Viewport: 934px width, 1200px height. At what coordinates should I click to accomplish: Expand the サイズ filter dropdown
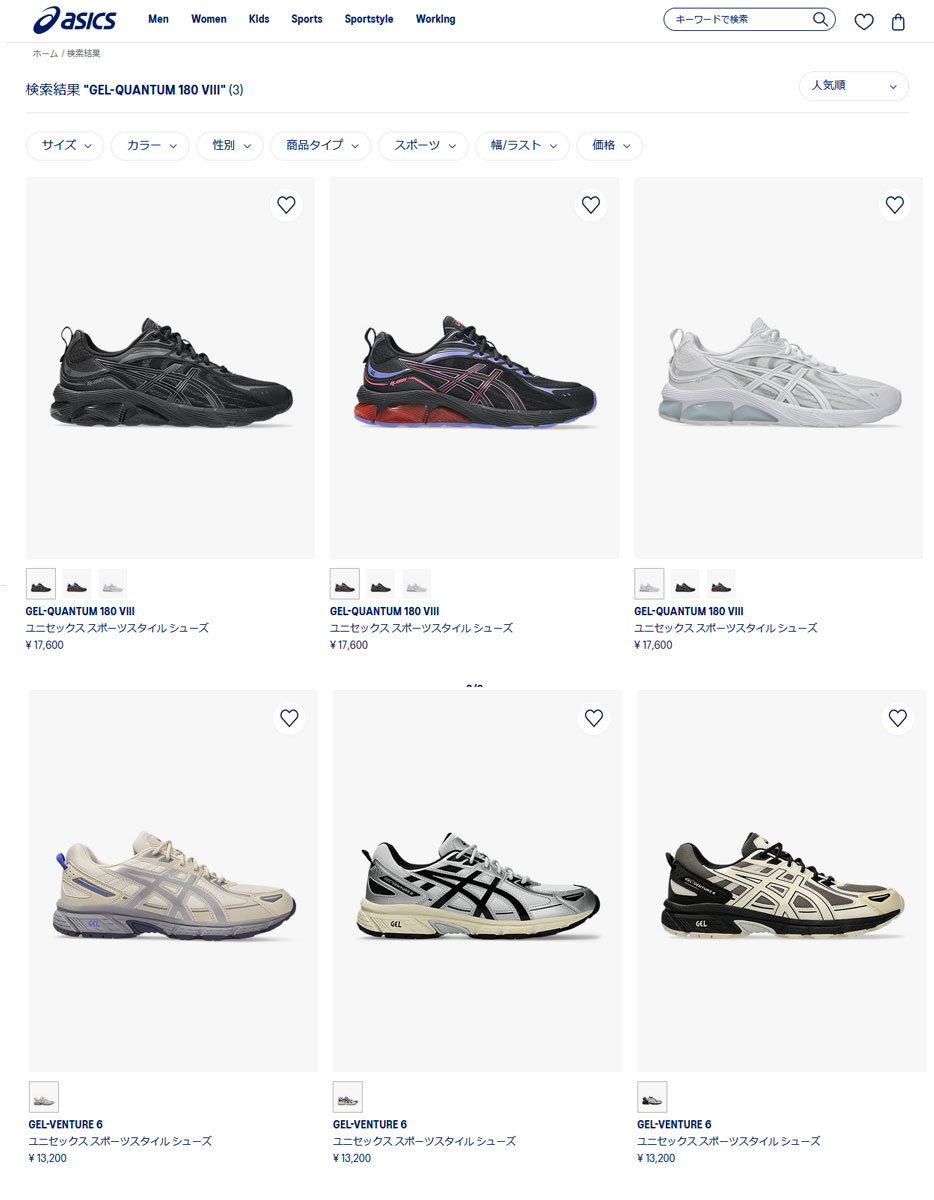pyautogui.click(x=65, y=146)
